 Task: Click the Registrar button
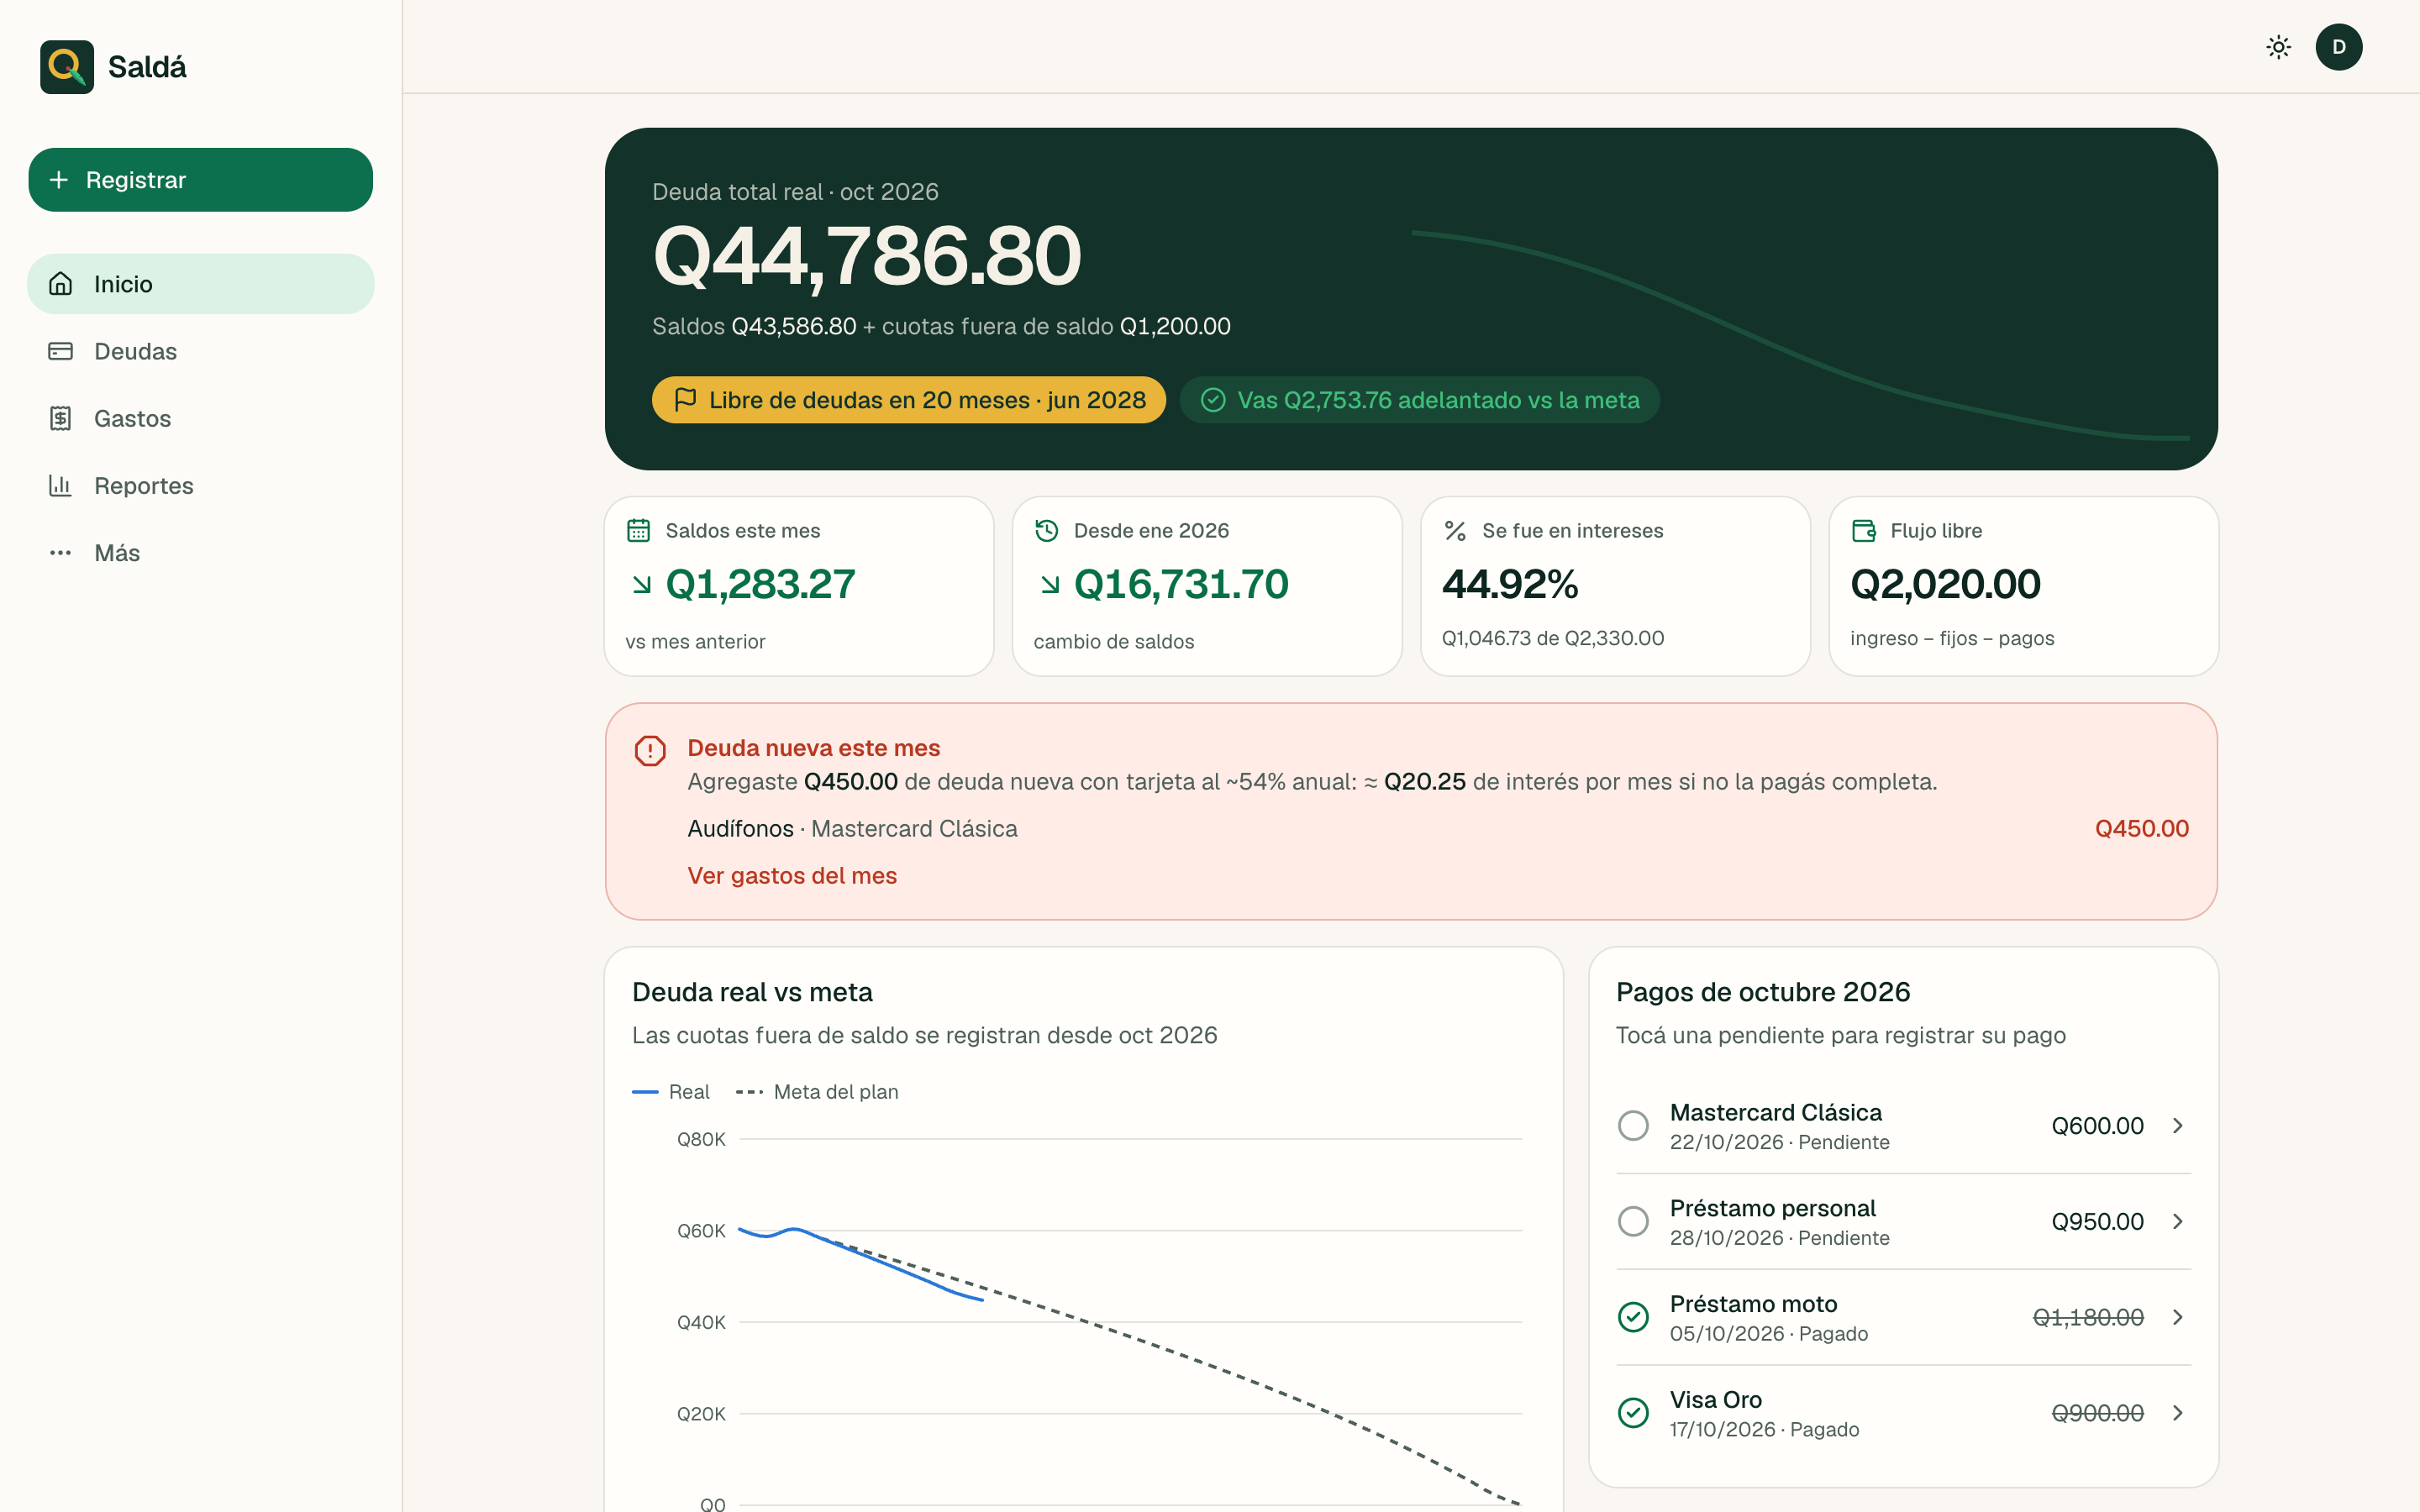point(201,180)
